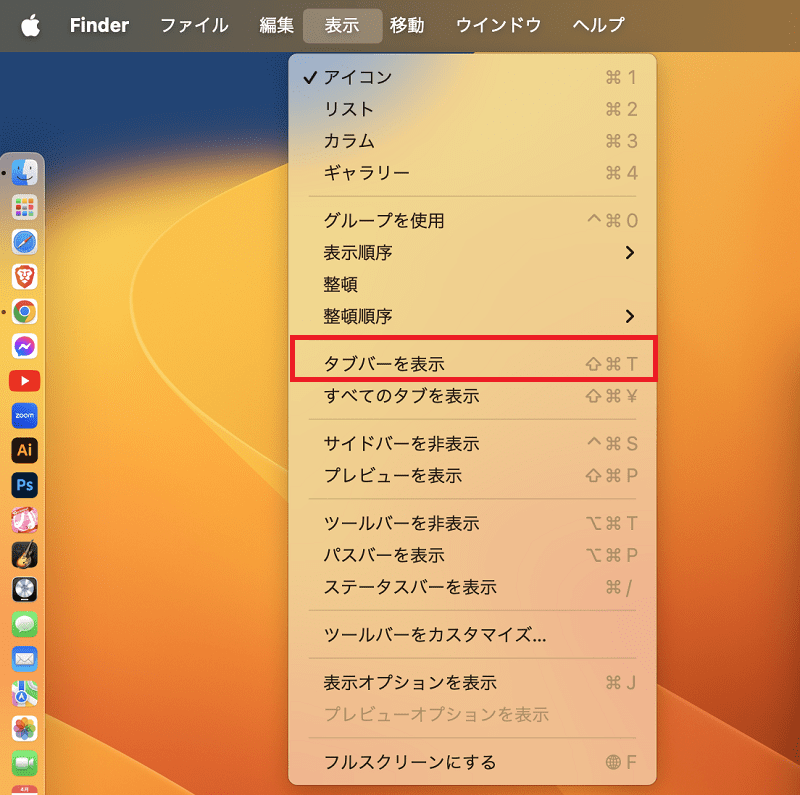Open ツールバーをカスタマイズ…
Viewport: 800px width, 795px height.
[x=472, y=635]
